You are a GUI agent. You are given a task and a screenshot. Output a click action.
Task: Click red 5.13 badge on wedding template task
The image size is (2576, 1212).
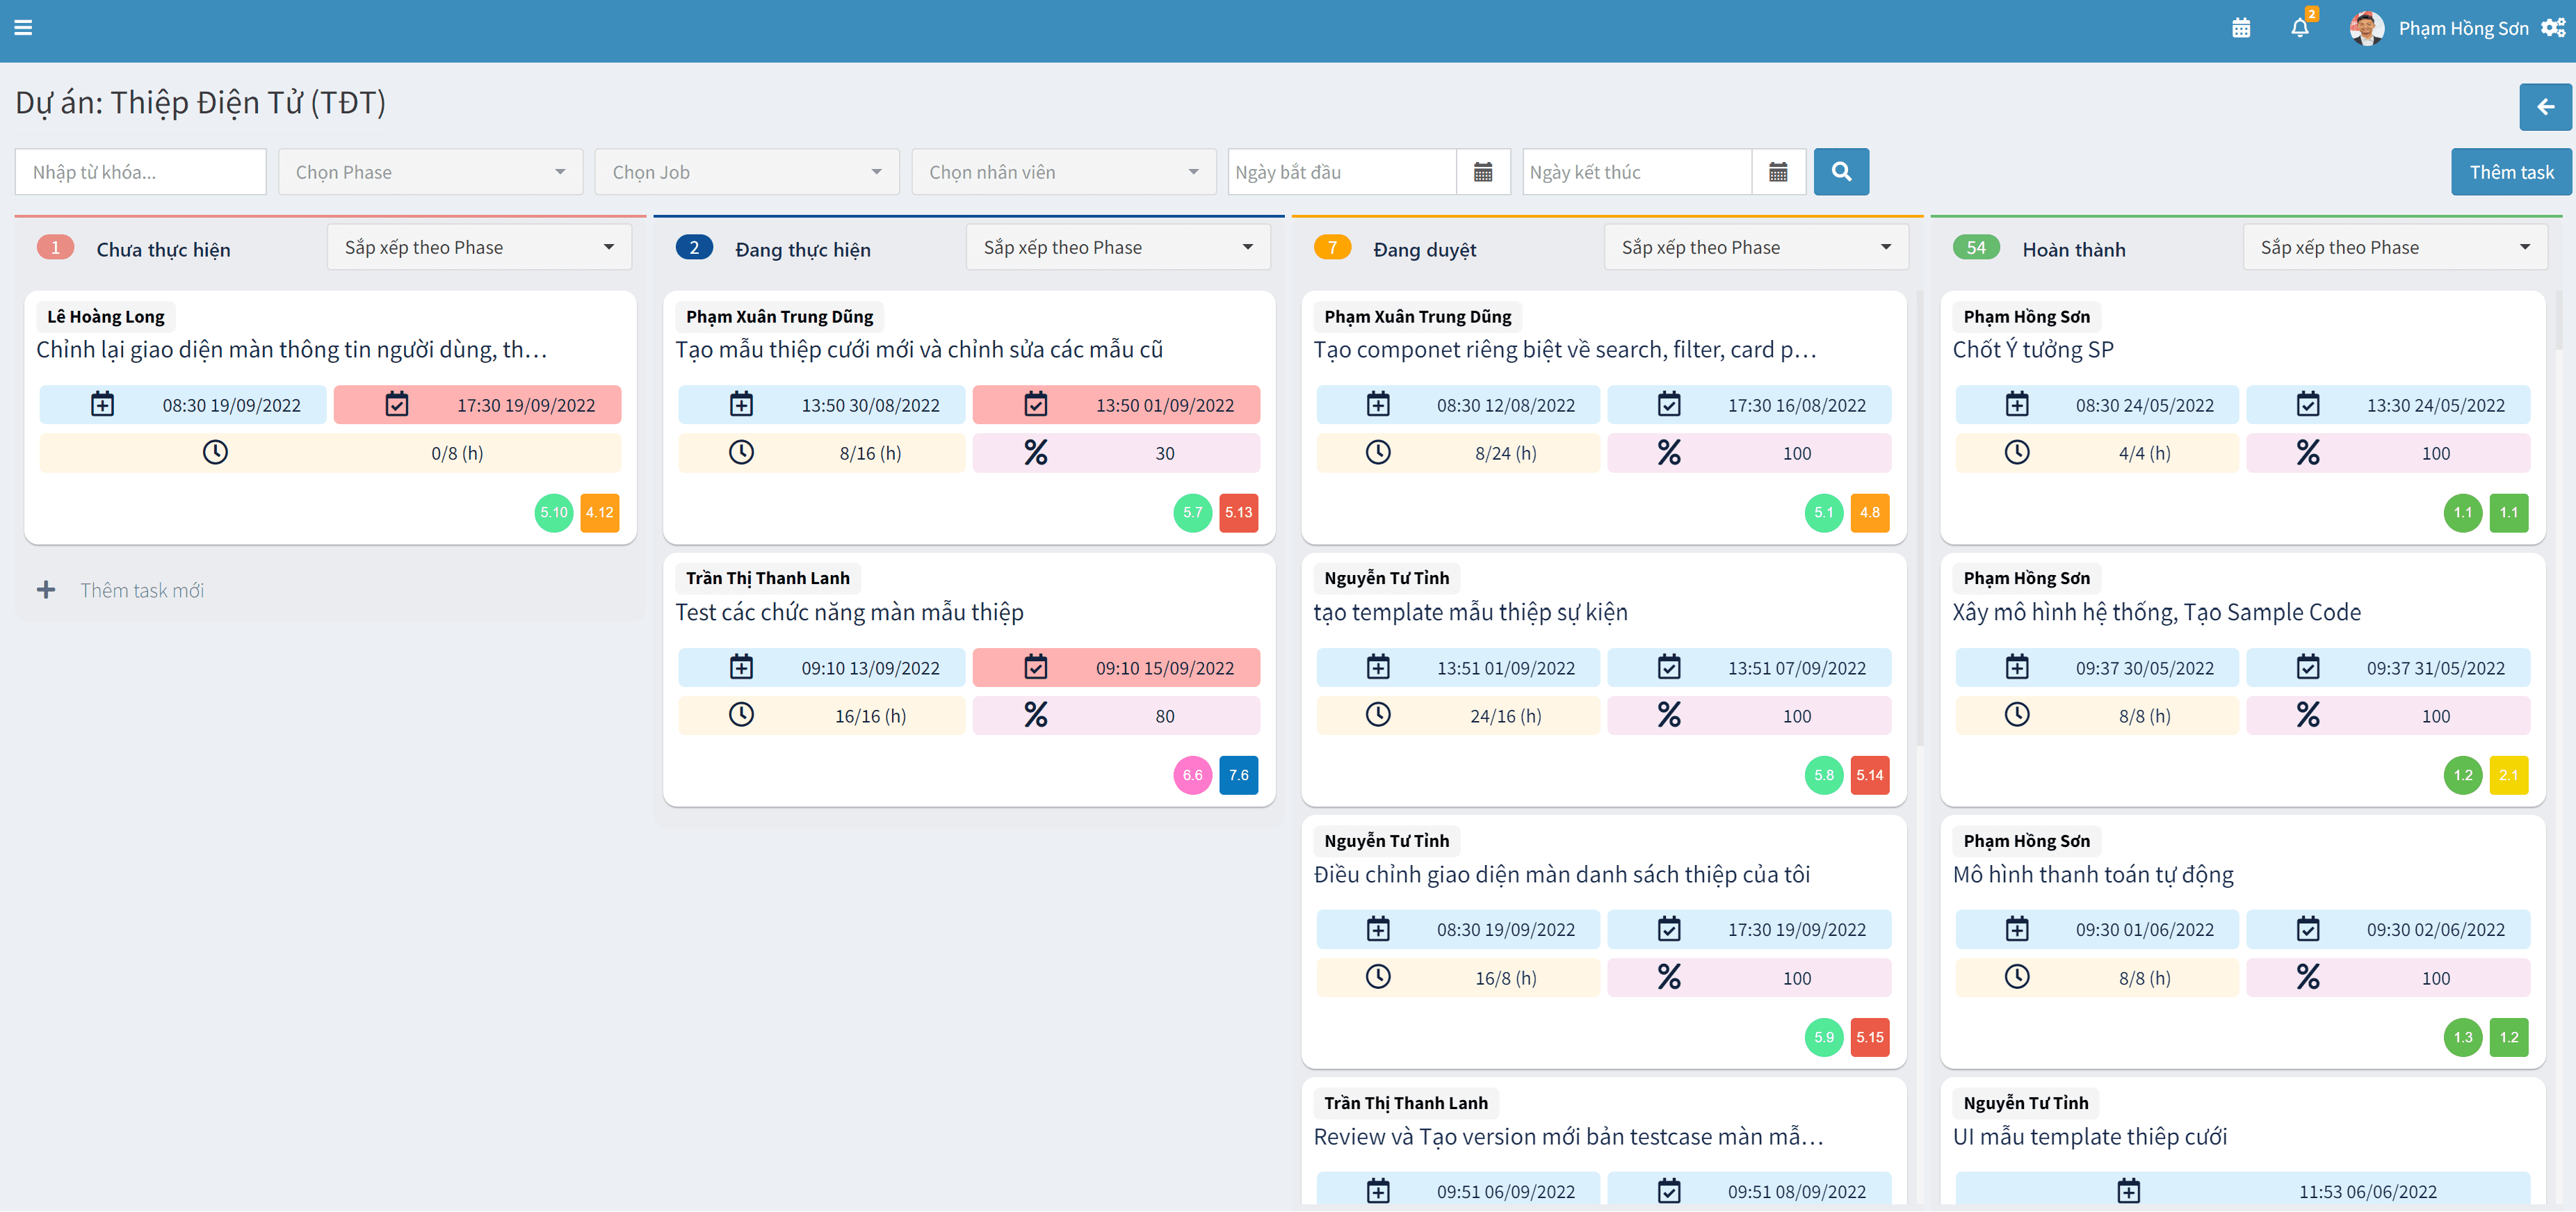coord(1238,513)
